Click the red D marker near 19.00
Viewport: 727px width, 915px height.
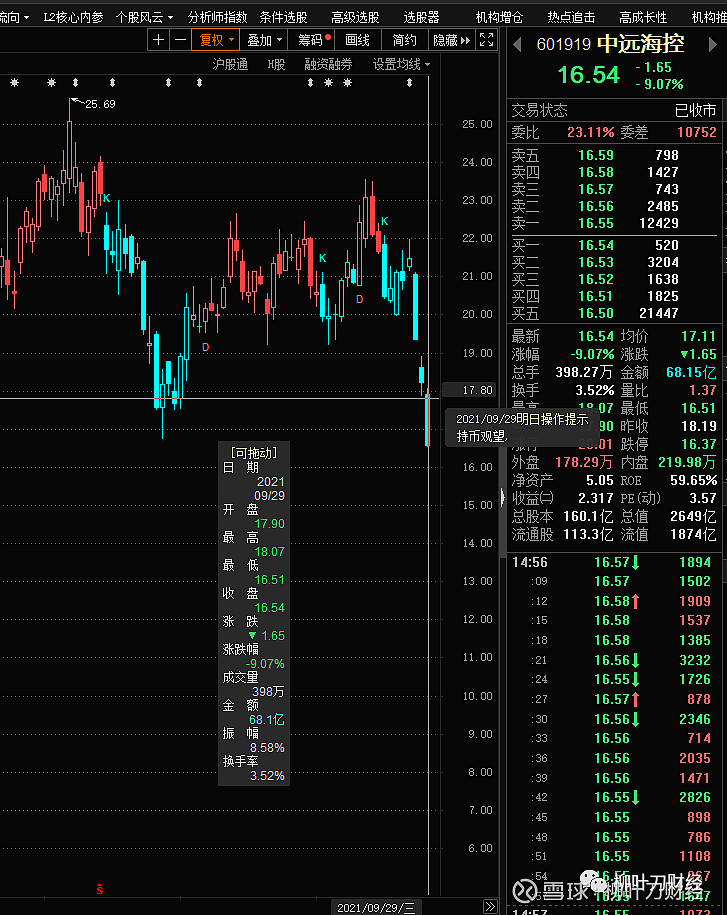click(x=205, y=347)
